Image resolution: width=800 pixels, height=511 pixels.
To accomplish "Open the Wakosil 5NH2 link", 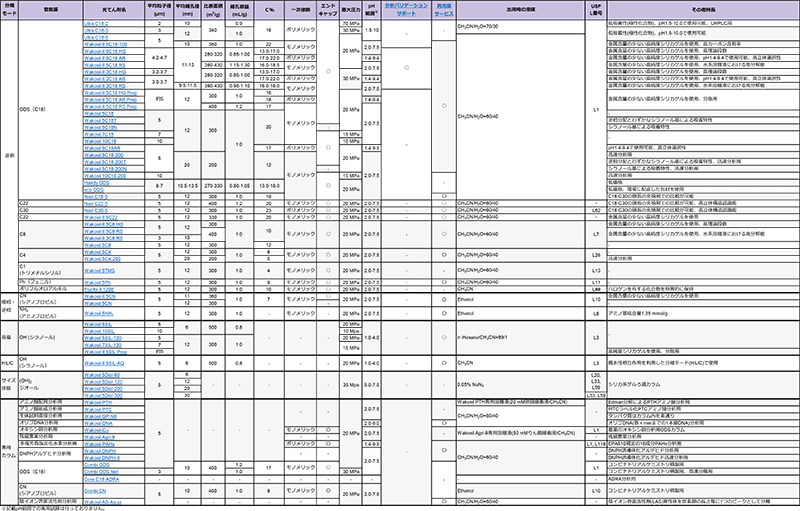I will pos(99,314).
